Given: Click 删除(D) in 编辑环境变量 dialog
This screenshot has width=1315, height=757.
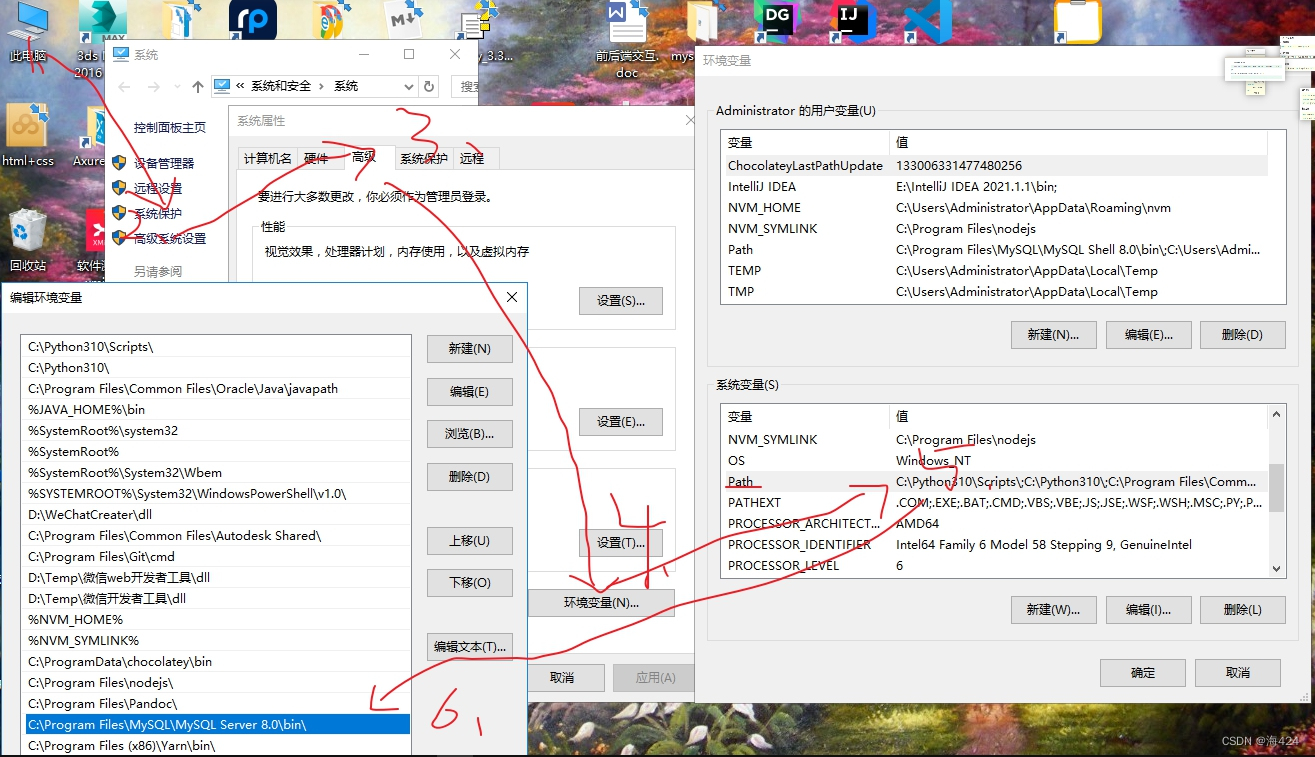Looking at the screenshot, I should (469, 476).
